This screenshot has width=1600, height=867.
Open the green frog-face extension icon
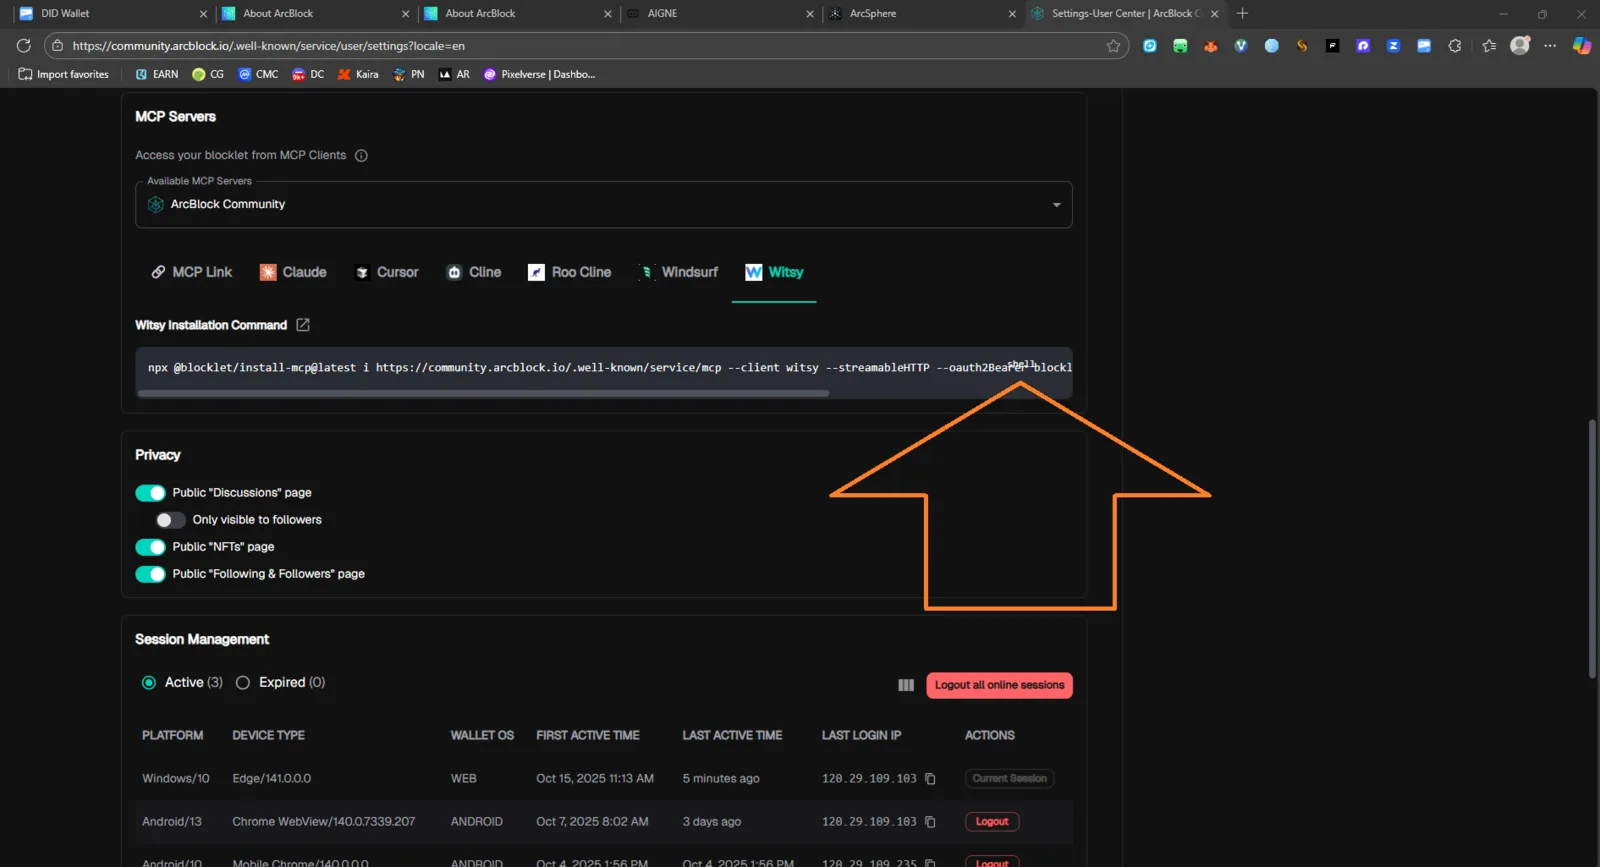1181,46
